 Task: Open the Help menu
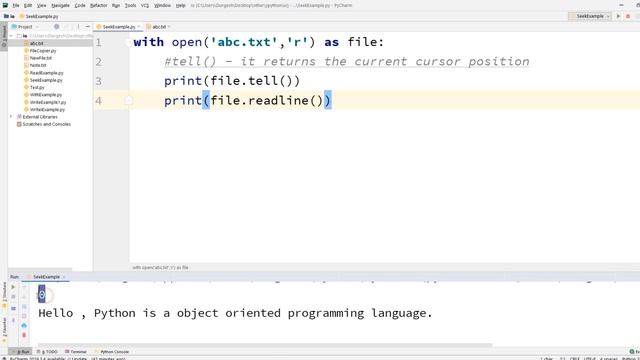pyautogui.click(x=180, y=5)
